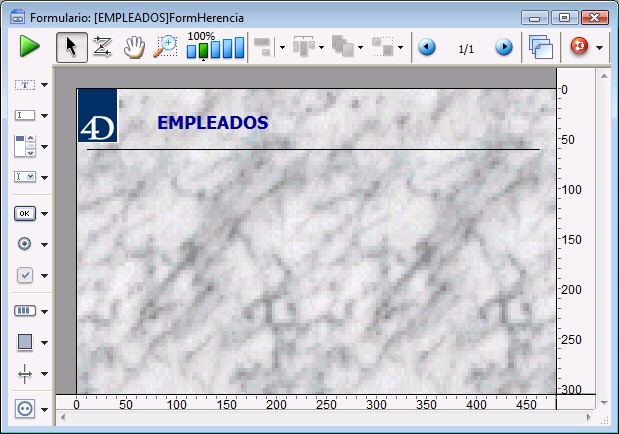Expand the alignment tool dropdown arrow
The image size is (619, 434).
click(282, 47)
